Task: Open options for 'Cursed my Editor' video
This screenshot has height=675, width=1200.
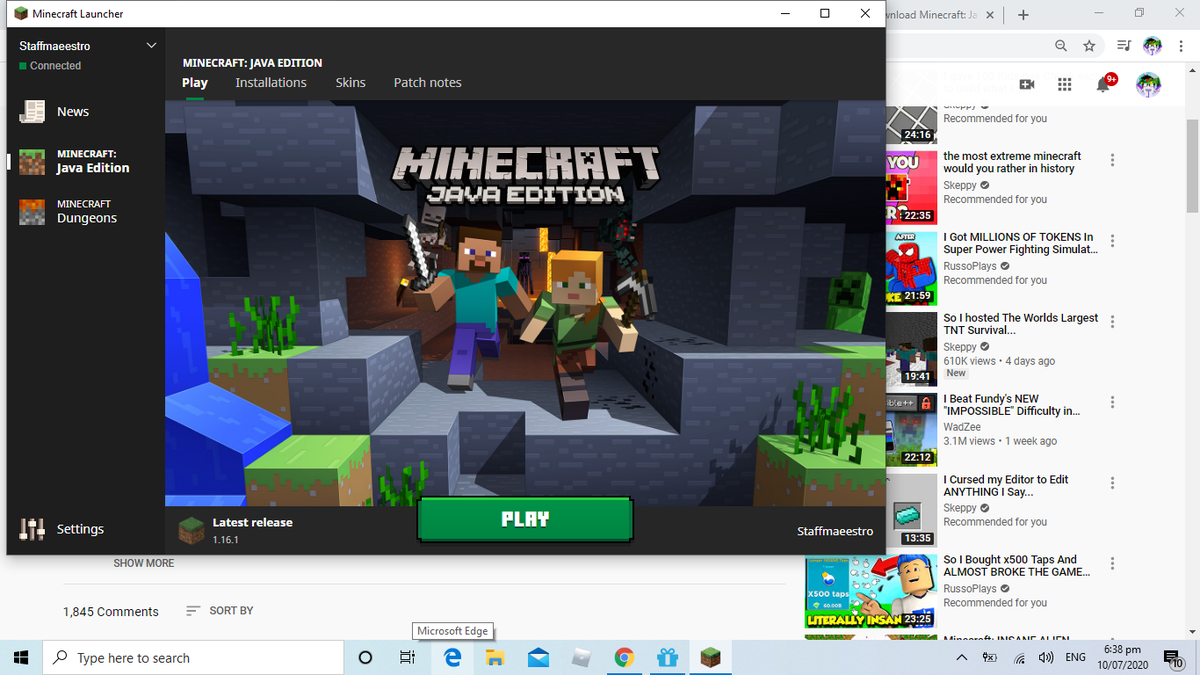Action: tap(1112, 483)
